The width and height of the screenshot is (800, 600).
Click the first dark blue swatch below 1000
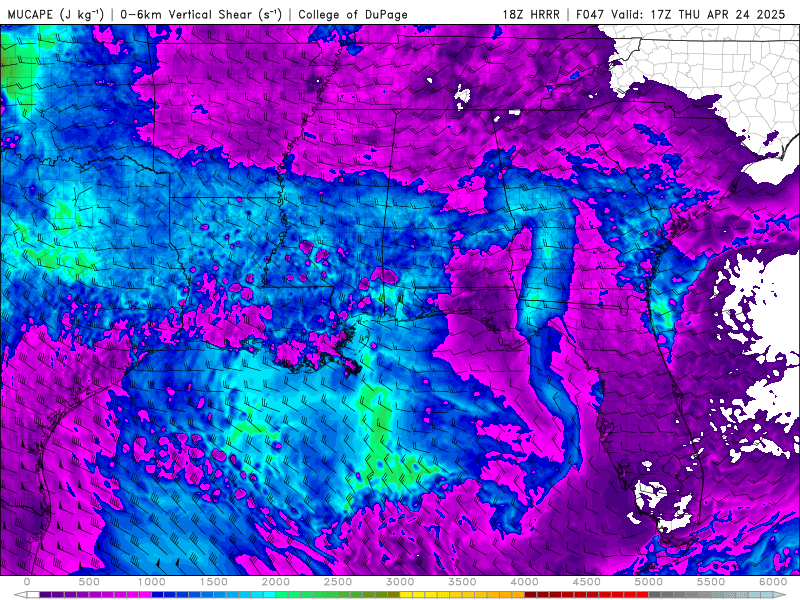[158, 595]
